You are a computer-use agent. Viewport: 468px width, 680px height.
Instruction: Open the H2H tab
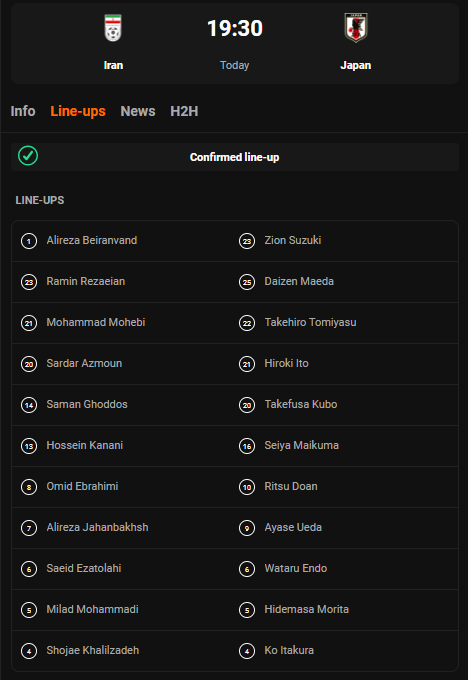pyautogui.click(x=184, y=111)
